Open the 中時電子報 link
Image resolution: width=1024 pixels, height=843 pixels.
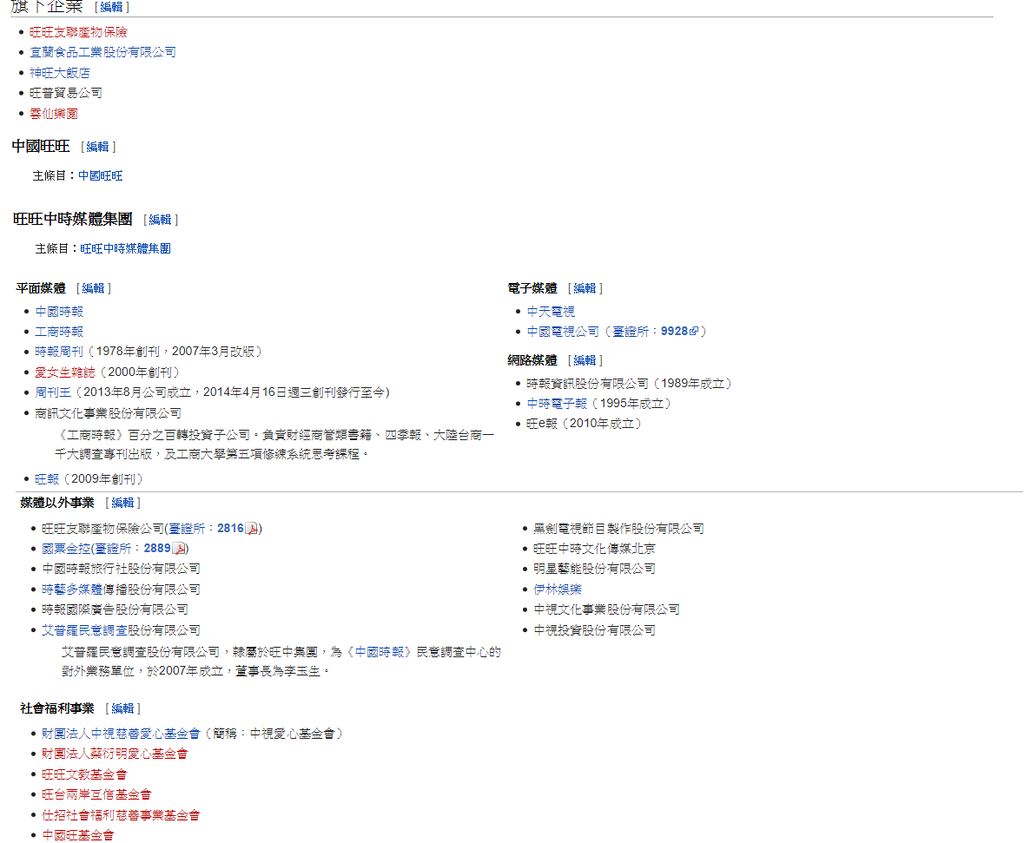[557, 404]
